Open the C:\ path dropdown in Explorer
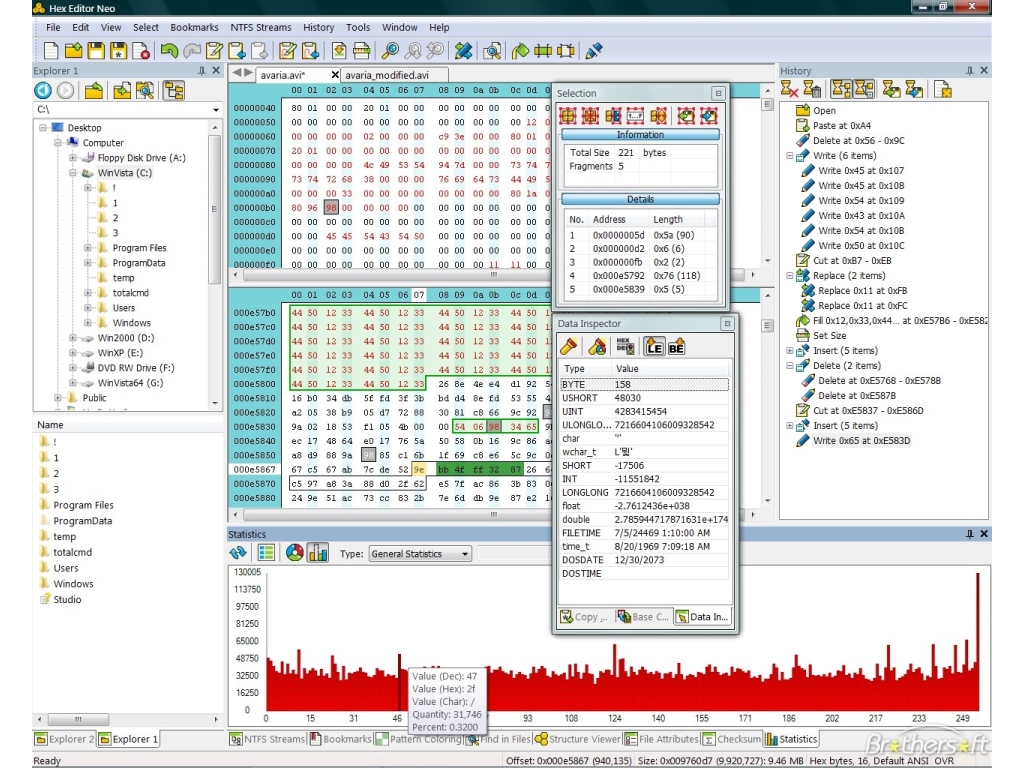Screen dimensions: 1024x768 click(216, 110)
